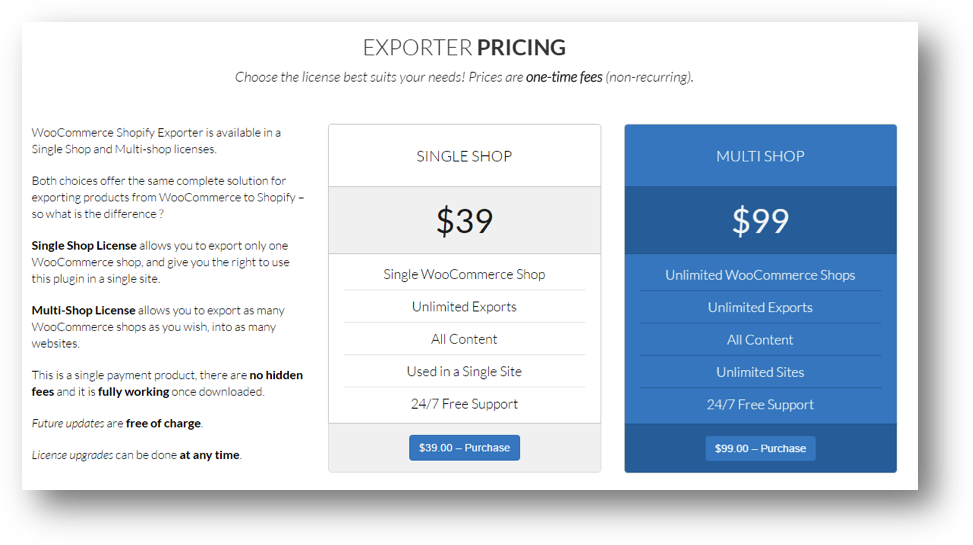Click the $39 price in Single Shop card
The height and width of the screenshot is (545, 973).
click(x=464, y=221)
